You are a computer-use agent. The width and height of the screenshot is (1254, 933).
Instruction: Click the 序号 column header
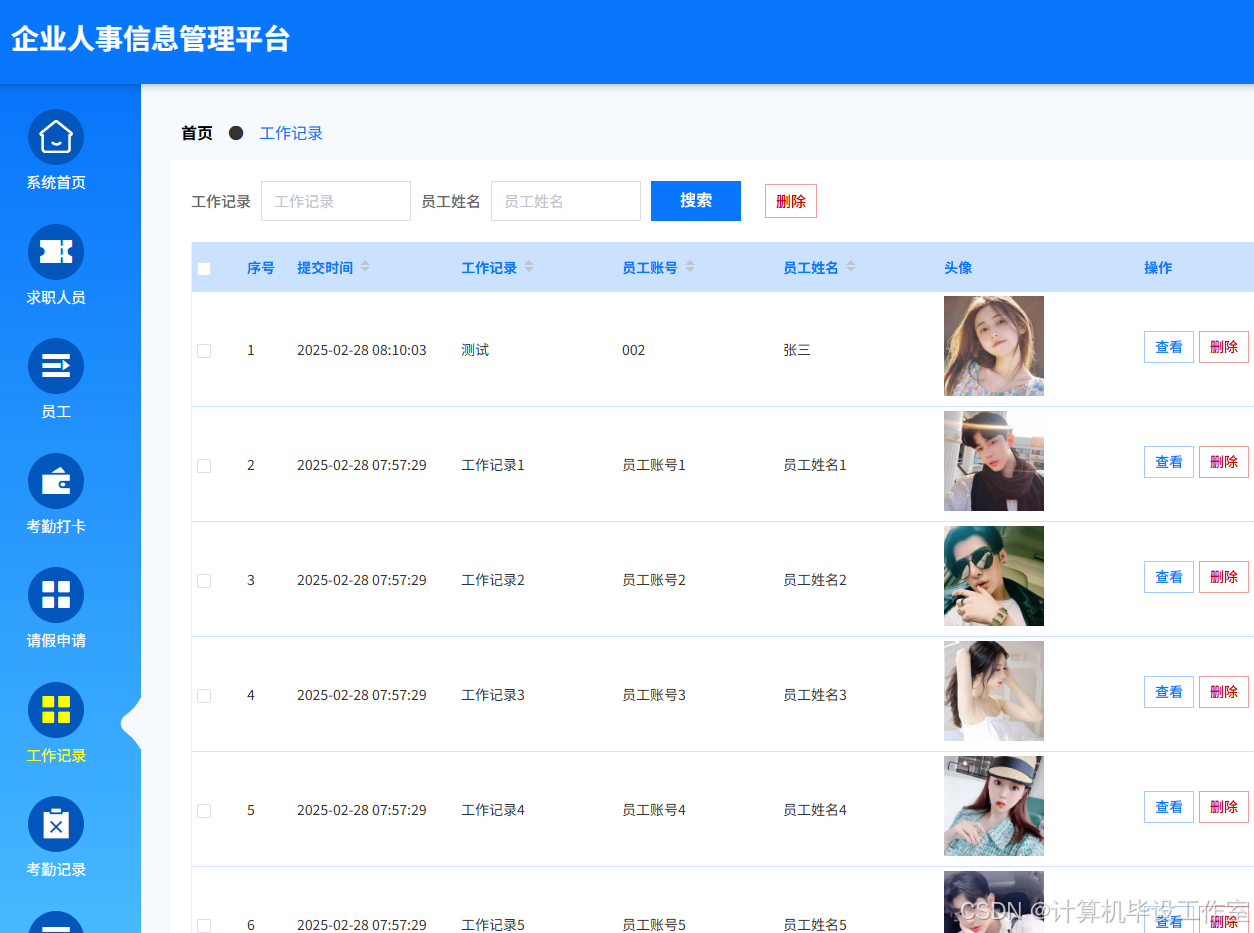(x=261, y=268)
